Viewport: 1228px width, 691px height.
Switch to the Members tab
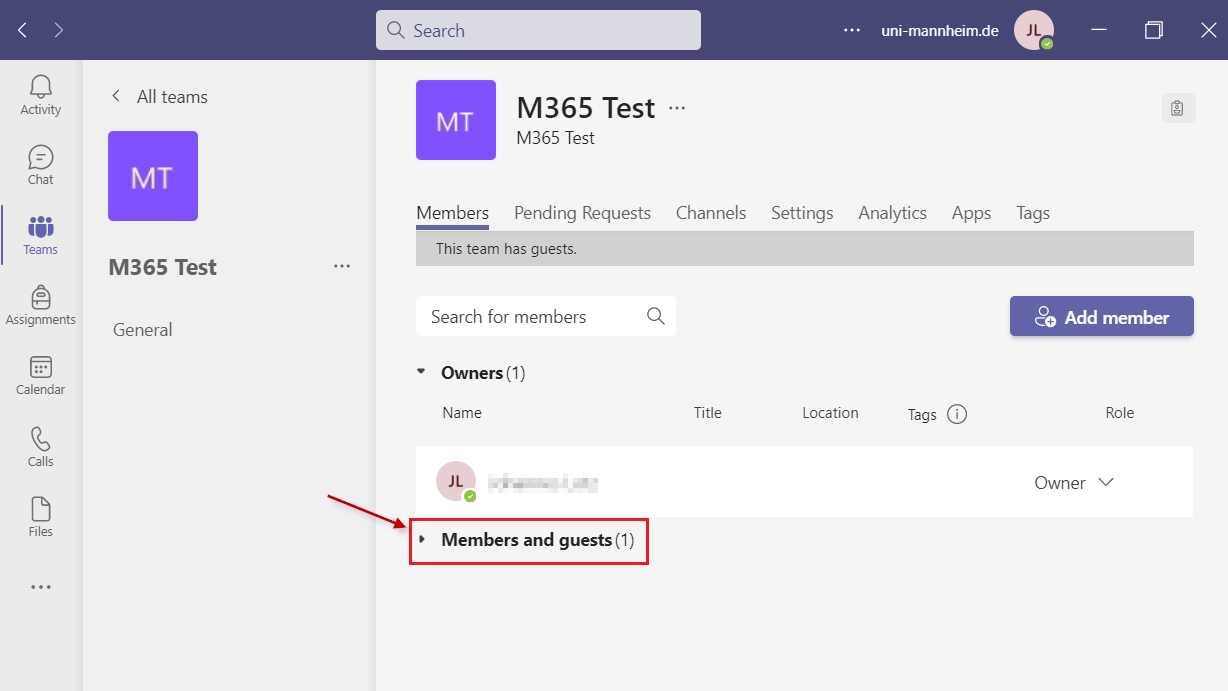click(453, 213)
